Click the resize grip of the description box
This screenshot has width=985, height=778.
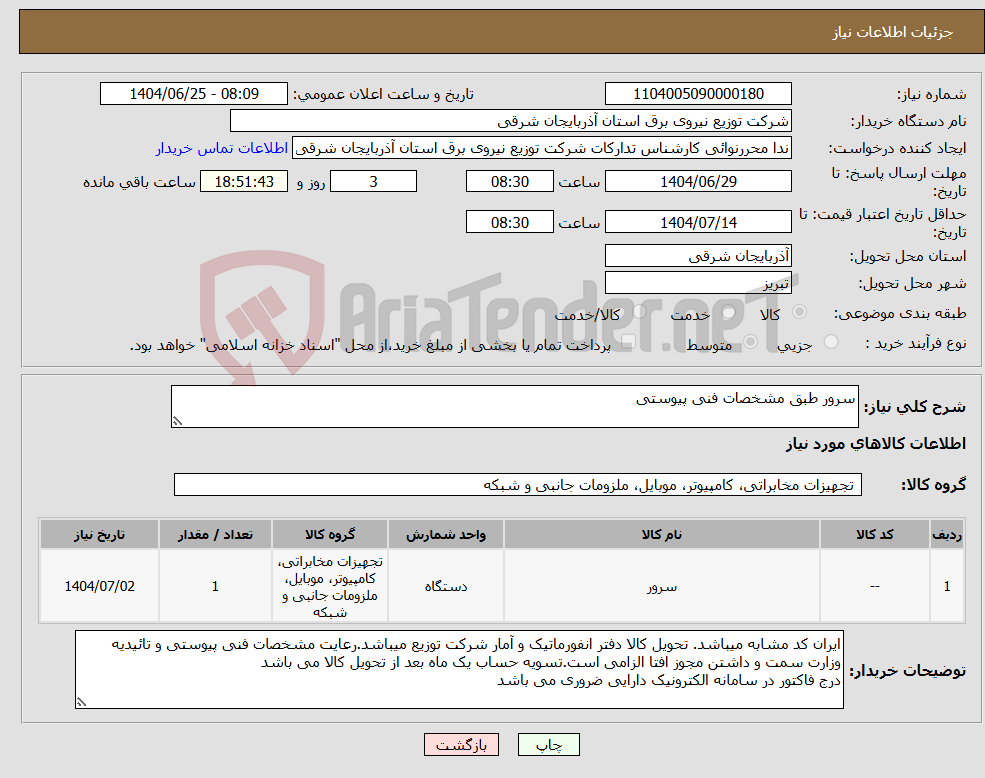[x=178, y=422]
